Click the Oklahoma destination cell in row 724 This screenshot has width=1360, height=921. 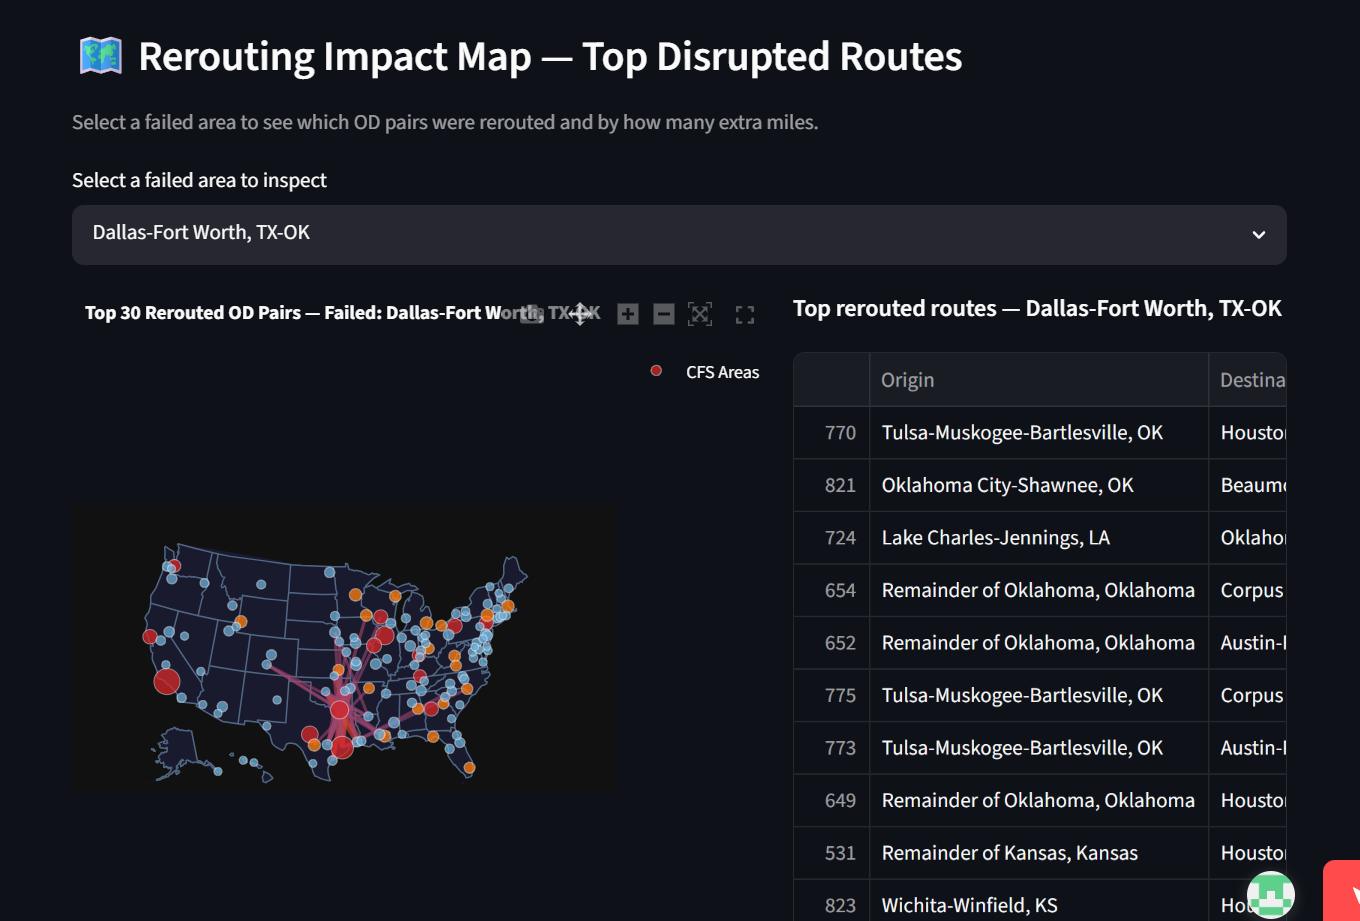pos(1248,538)
